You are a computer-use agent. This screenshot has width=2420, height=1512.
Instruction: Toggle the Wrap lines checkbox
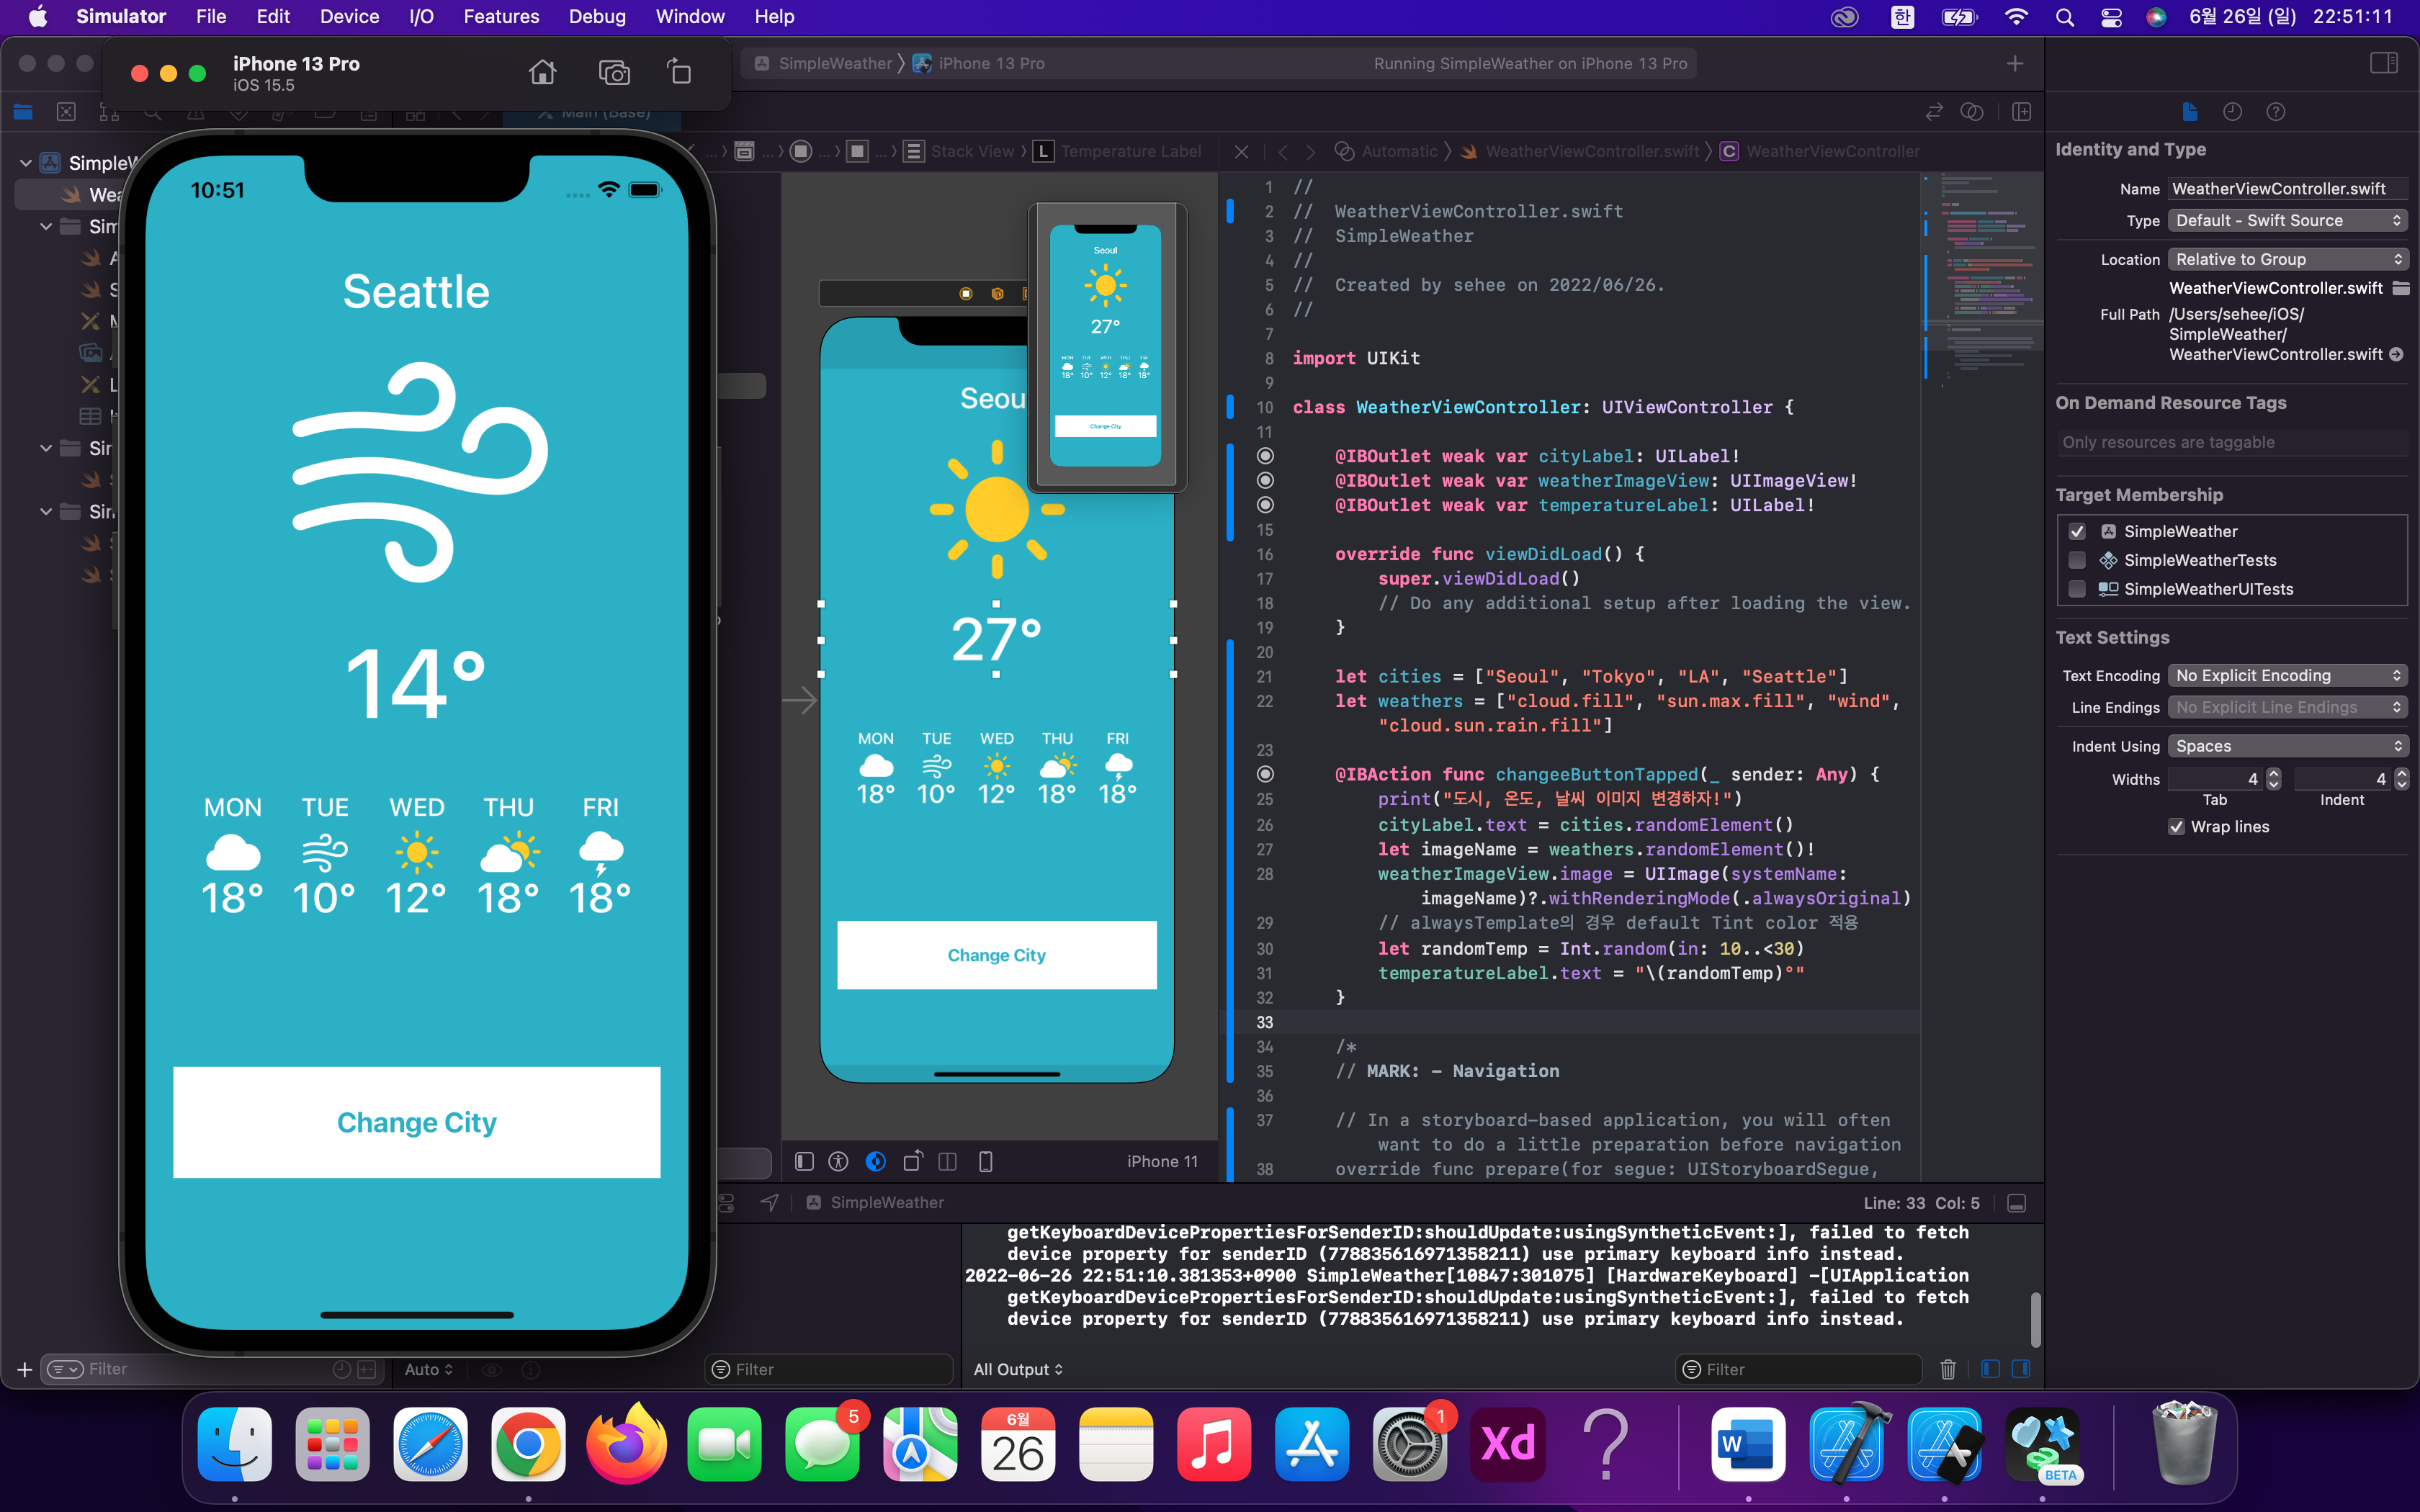(x=2176, y=826)
